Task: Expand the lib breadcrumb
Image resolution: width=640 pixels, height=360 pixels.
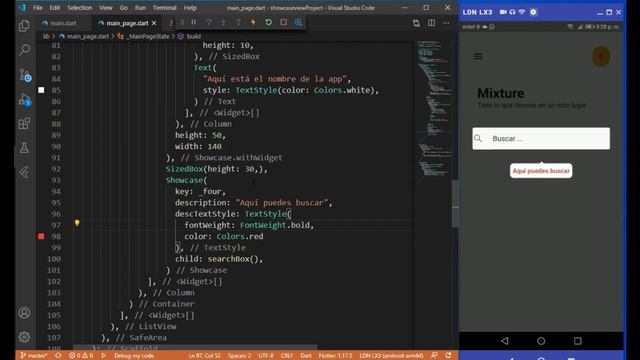Action: pos(46,36)
